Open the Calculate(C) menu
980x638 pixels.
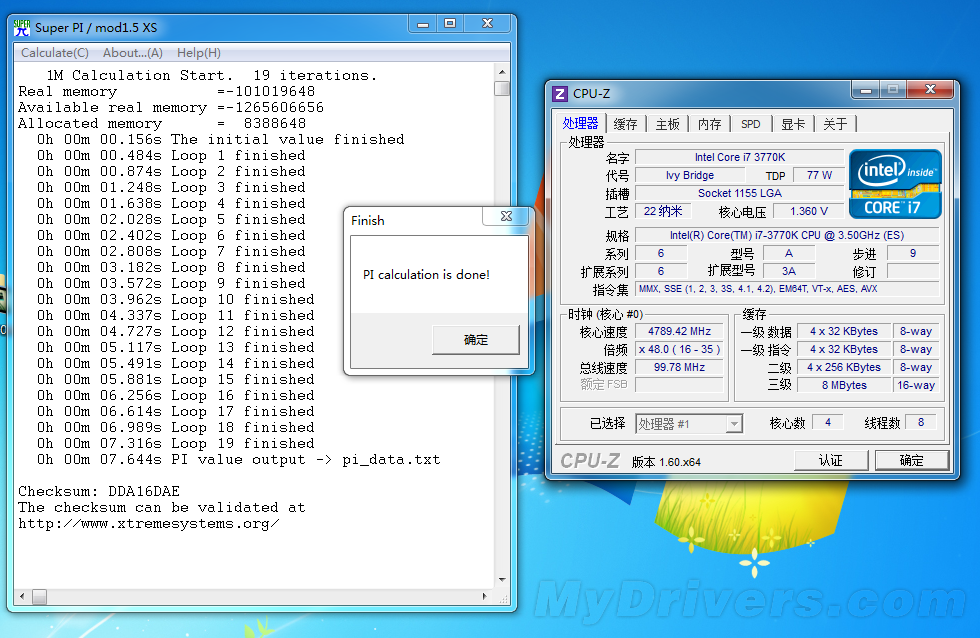point(55,53)
